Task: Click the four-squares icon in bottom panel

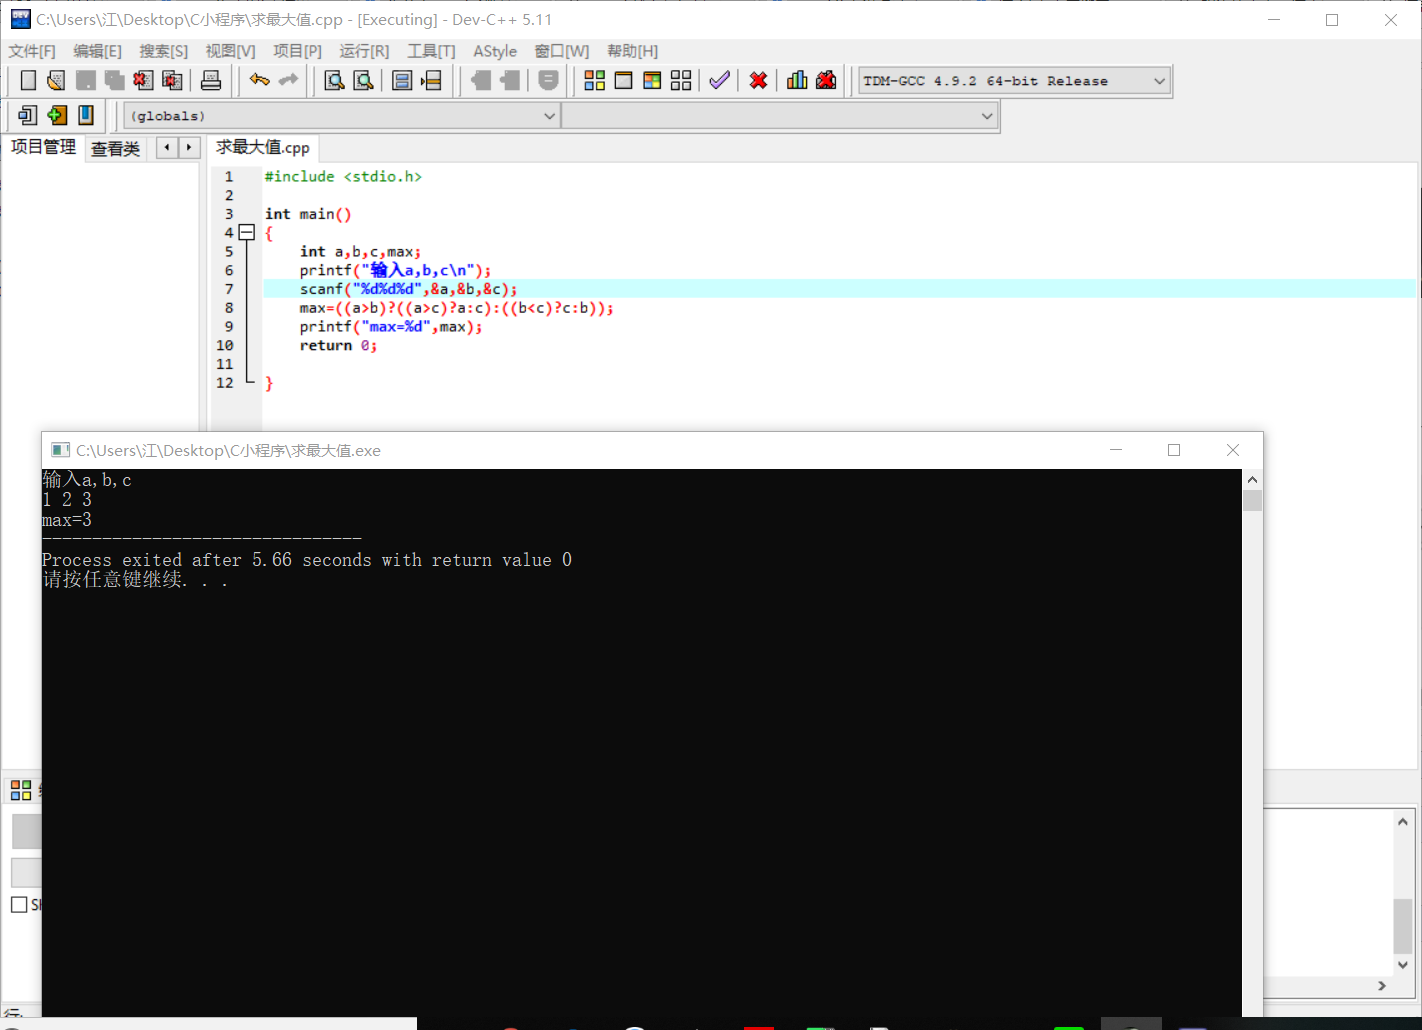Action: (x=21, y=790)
